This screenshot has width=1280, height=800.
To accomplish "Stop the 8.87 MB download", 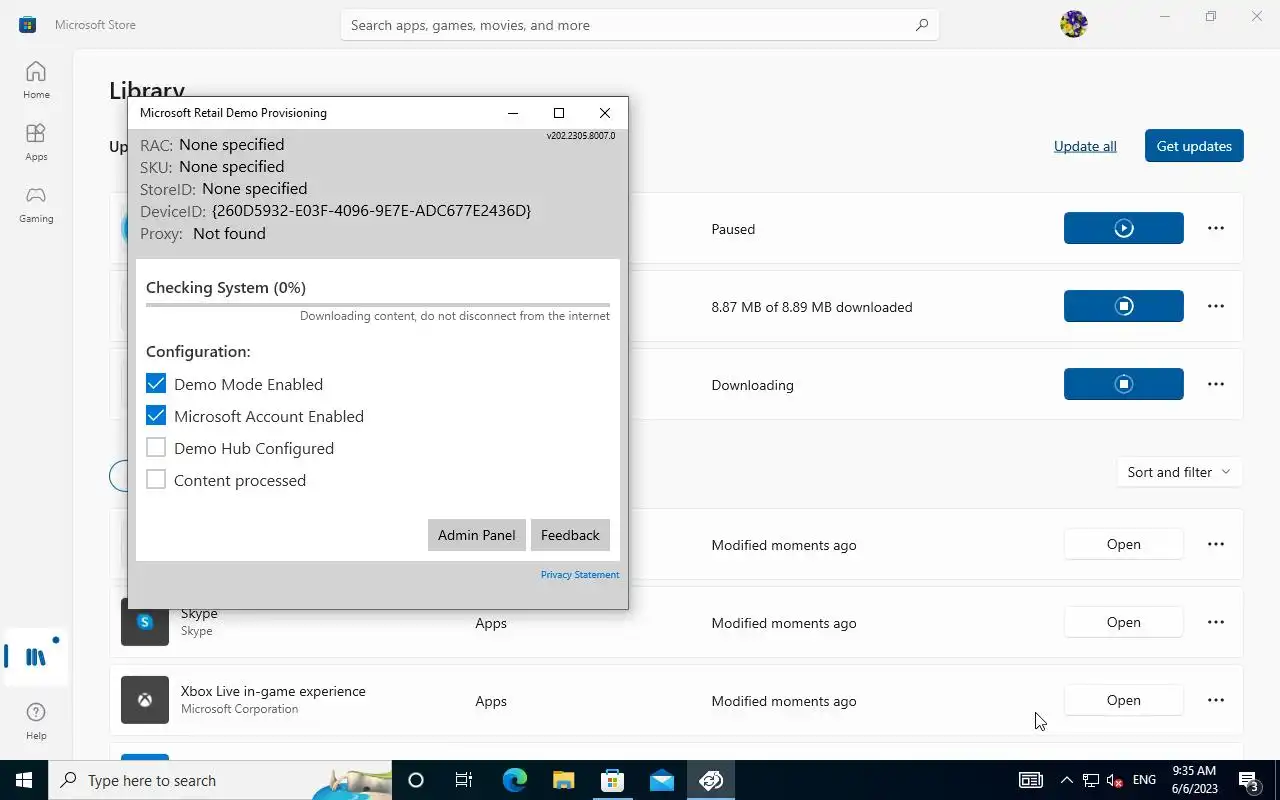I will point(1123,306).
